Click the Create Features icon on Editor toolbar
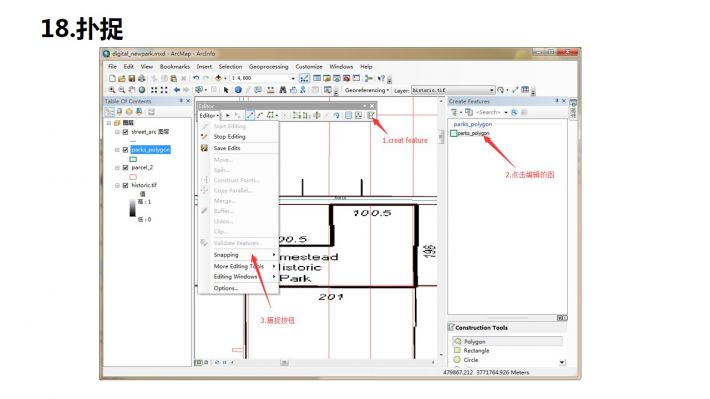Screen dimensions: 710x399 click(371, 115)
